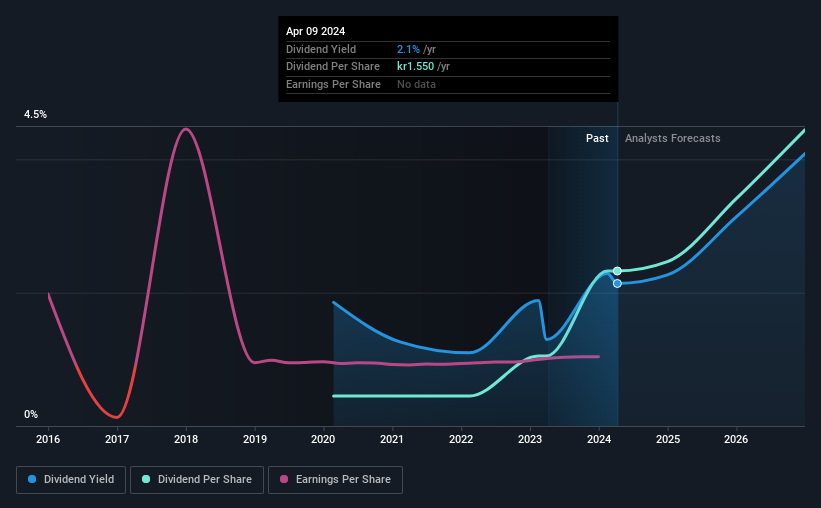Click the earnings peak at 2018

[x=185, y=129]
